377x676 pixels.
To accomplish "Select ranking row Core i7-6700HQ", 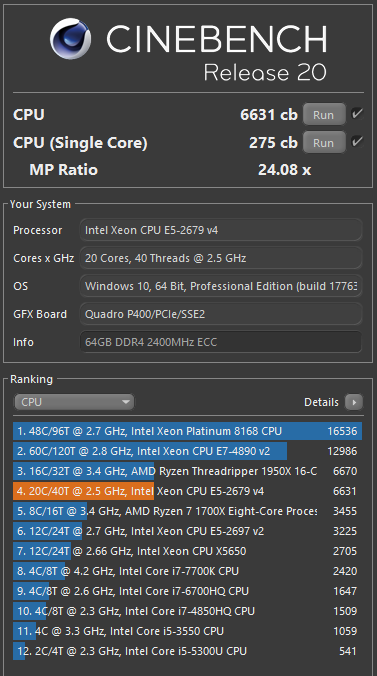I will (187, 591).
